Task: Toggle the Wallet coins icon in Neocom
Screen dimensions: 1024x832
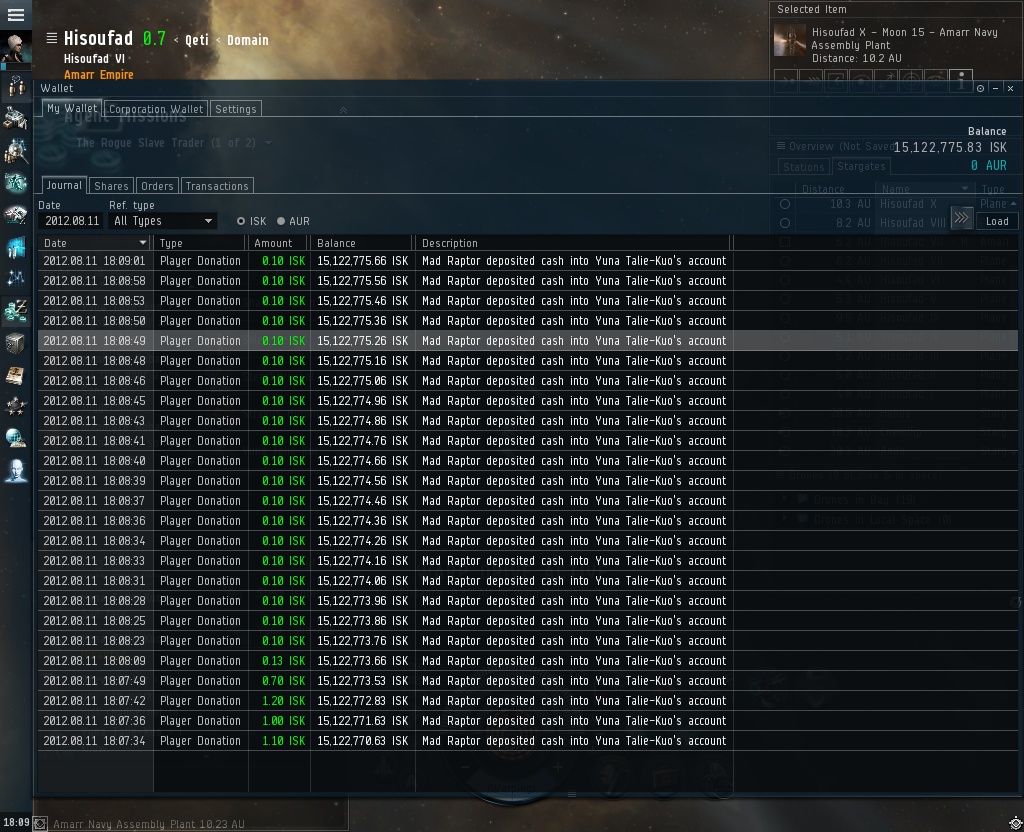Action: (16, 311)
